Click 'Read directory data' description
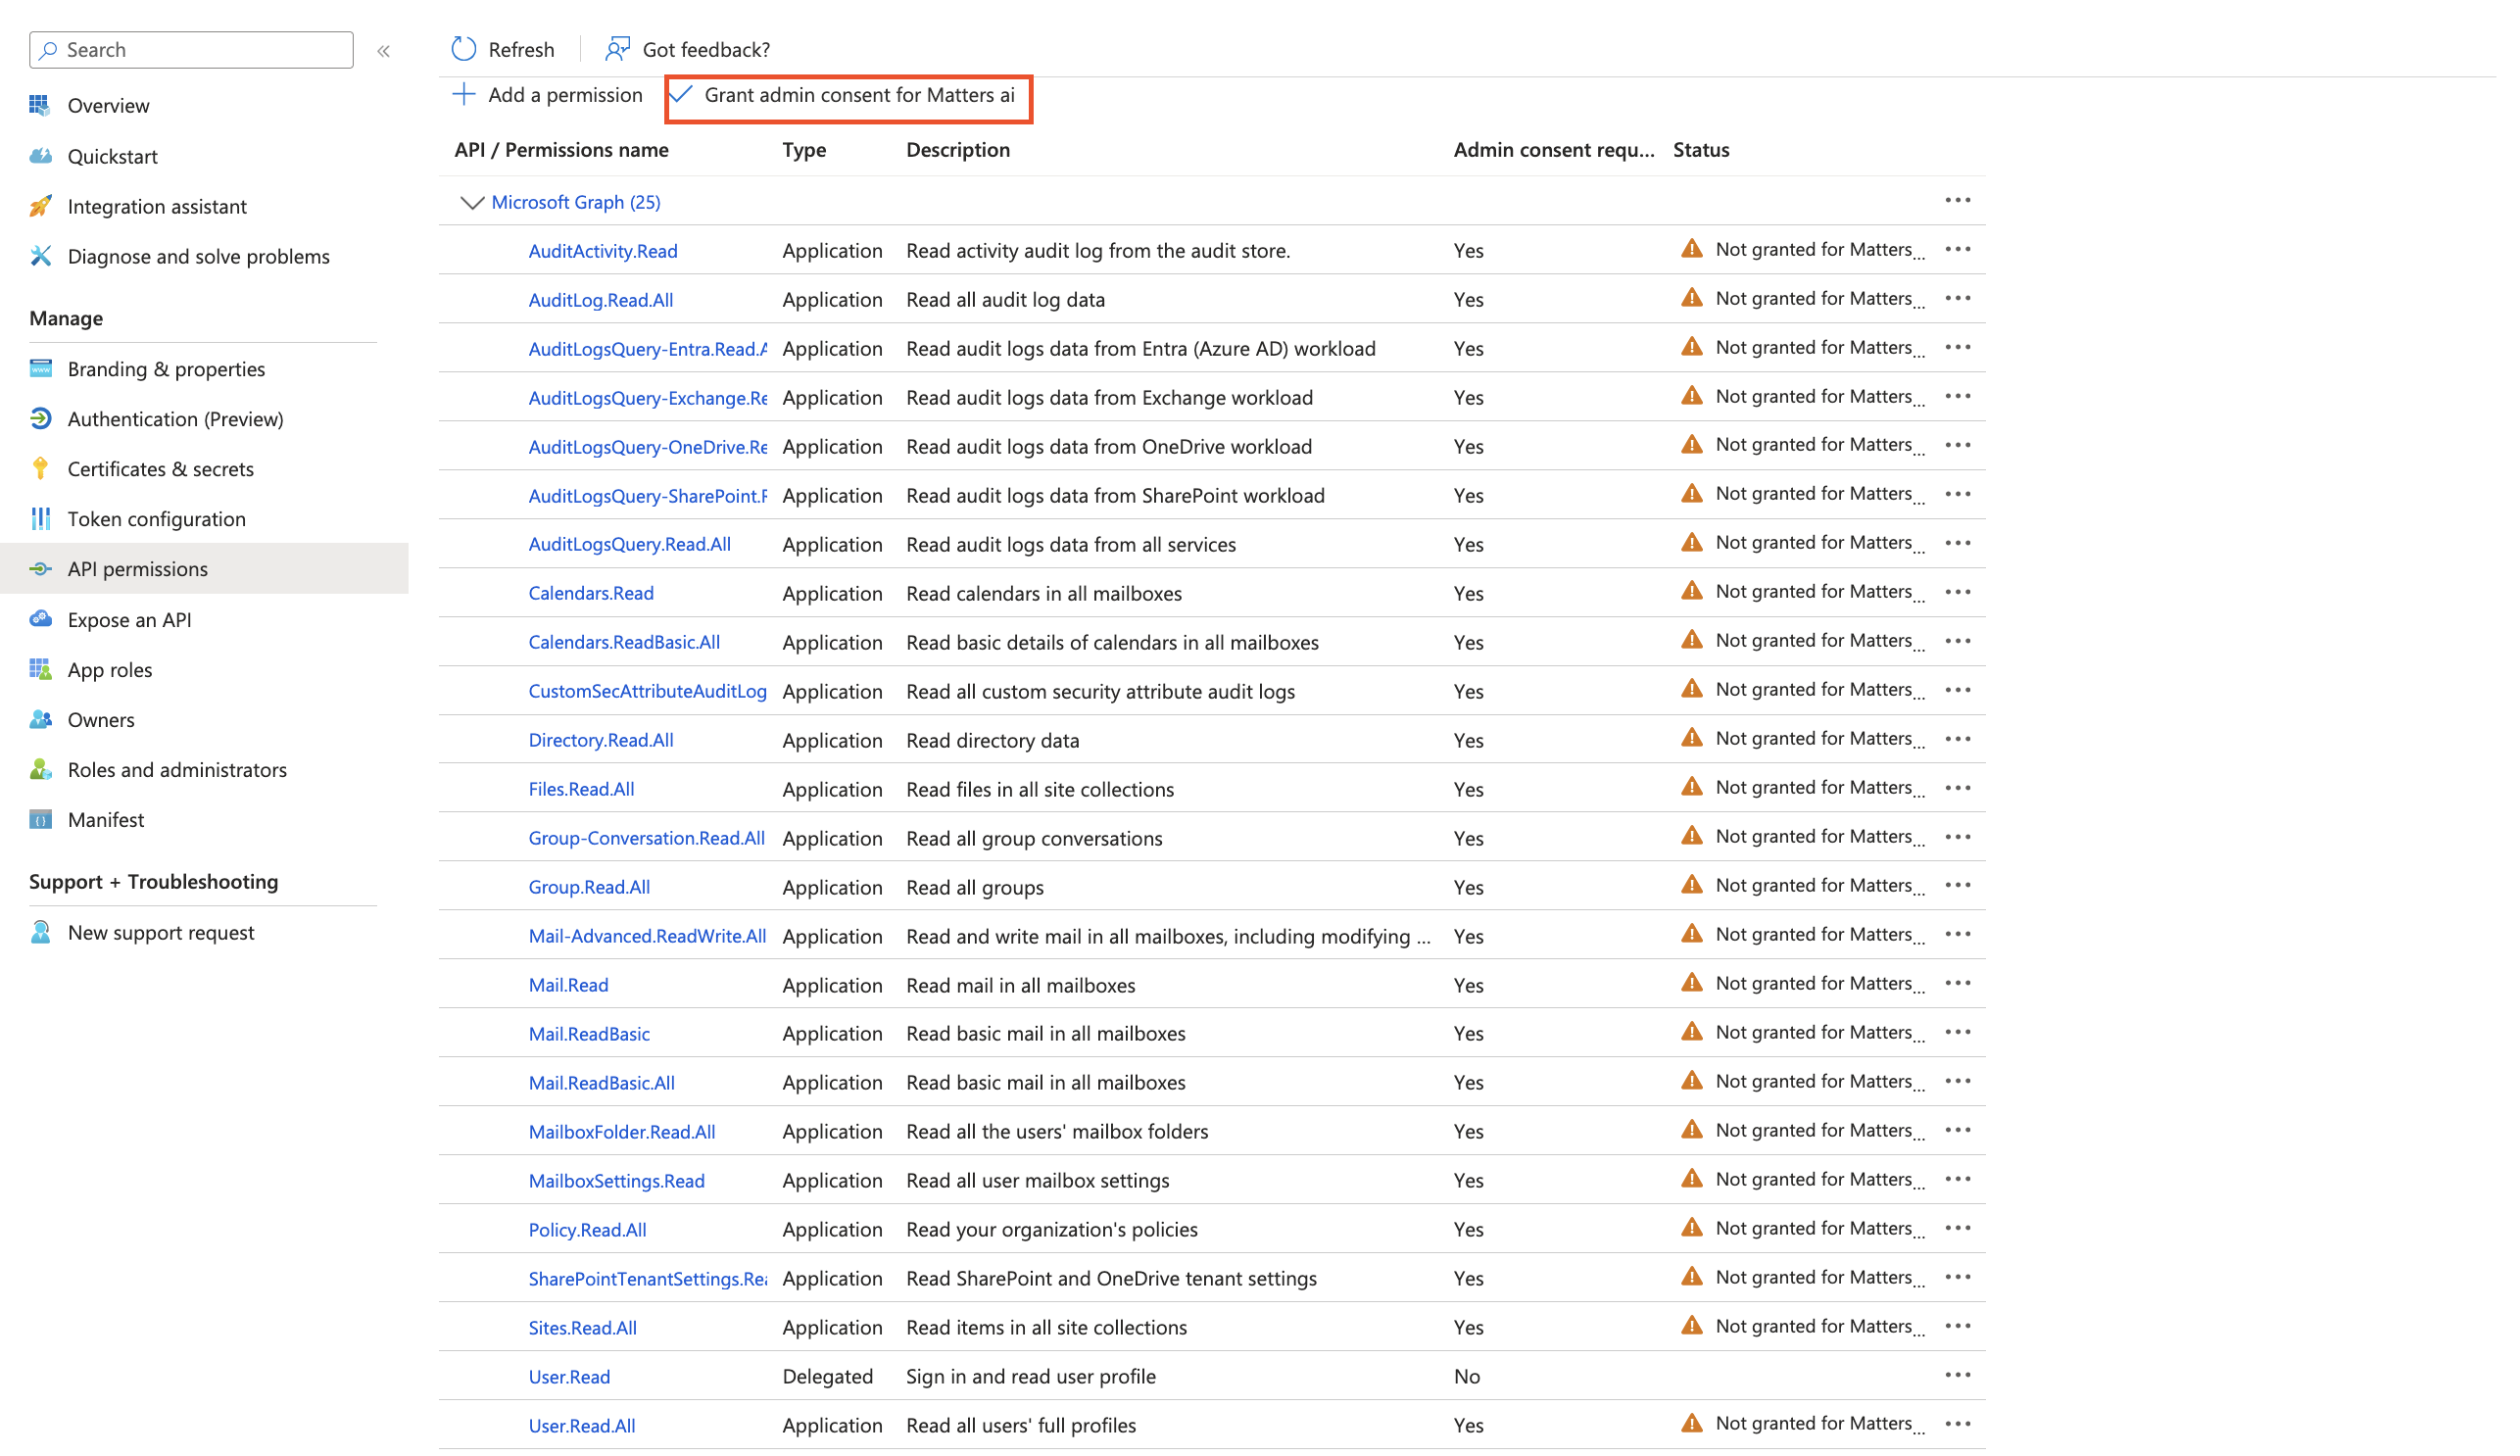The height and width of the screenshot is (1456, 2520). 992,741
